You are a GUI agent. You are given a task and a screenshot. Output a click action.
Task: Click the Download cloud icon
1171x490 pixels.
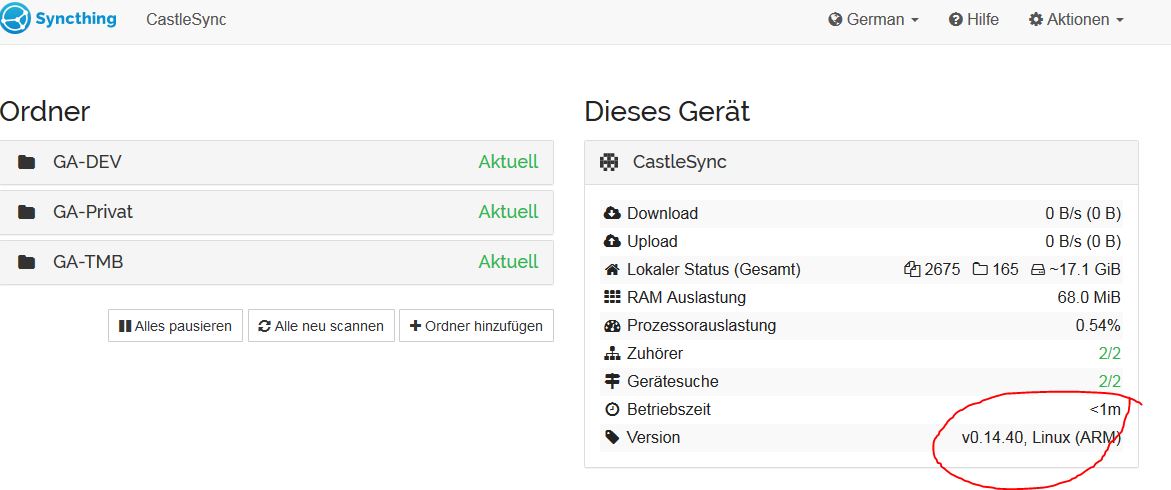pos(612,214)
